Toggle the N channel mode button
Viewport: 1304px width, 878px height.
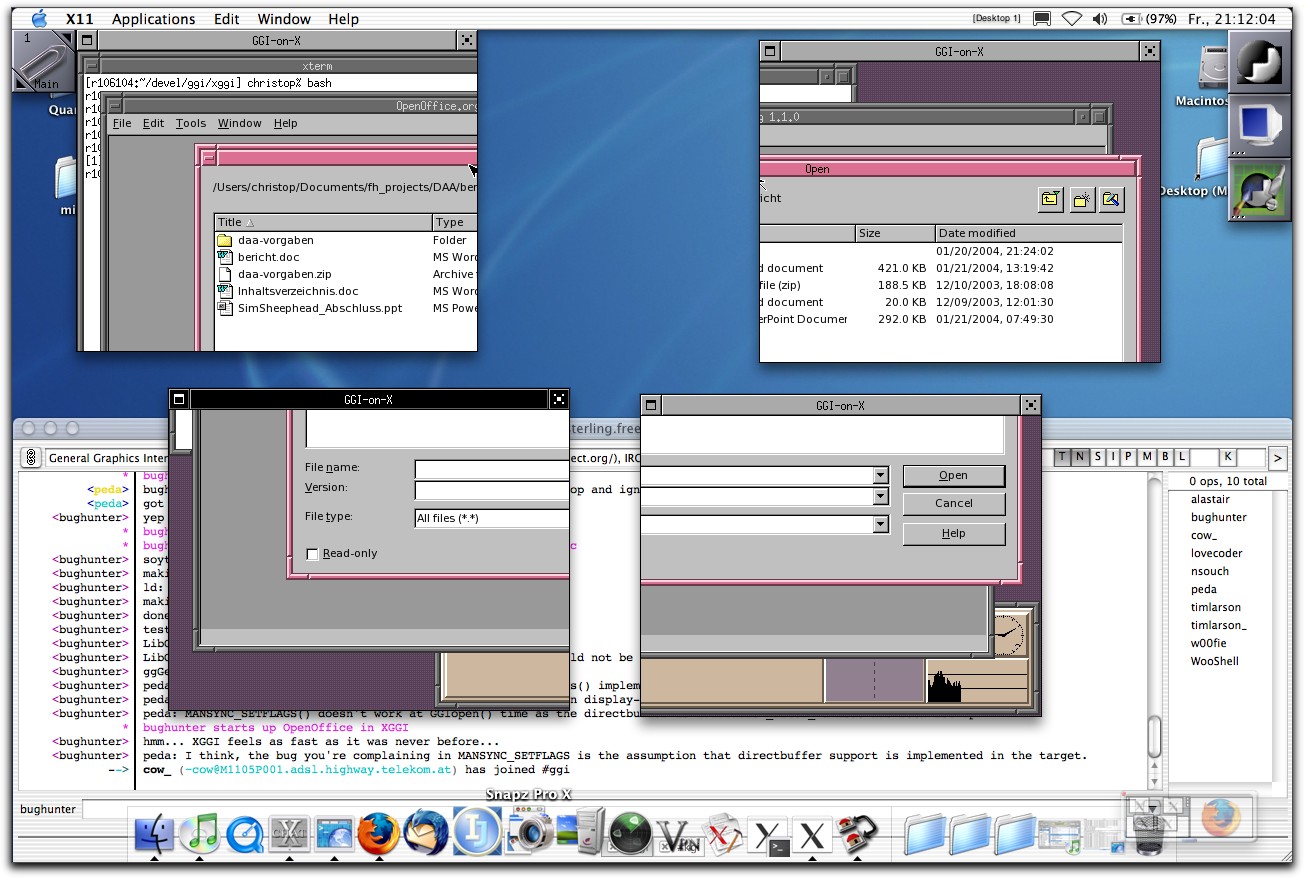[x=1080, y=457]
